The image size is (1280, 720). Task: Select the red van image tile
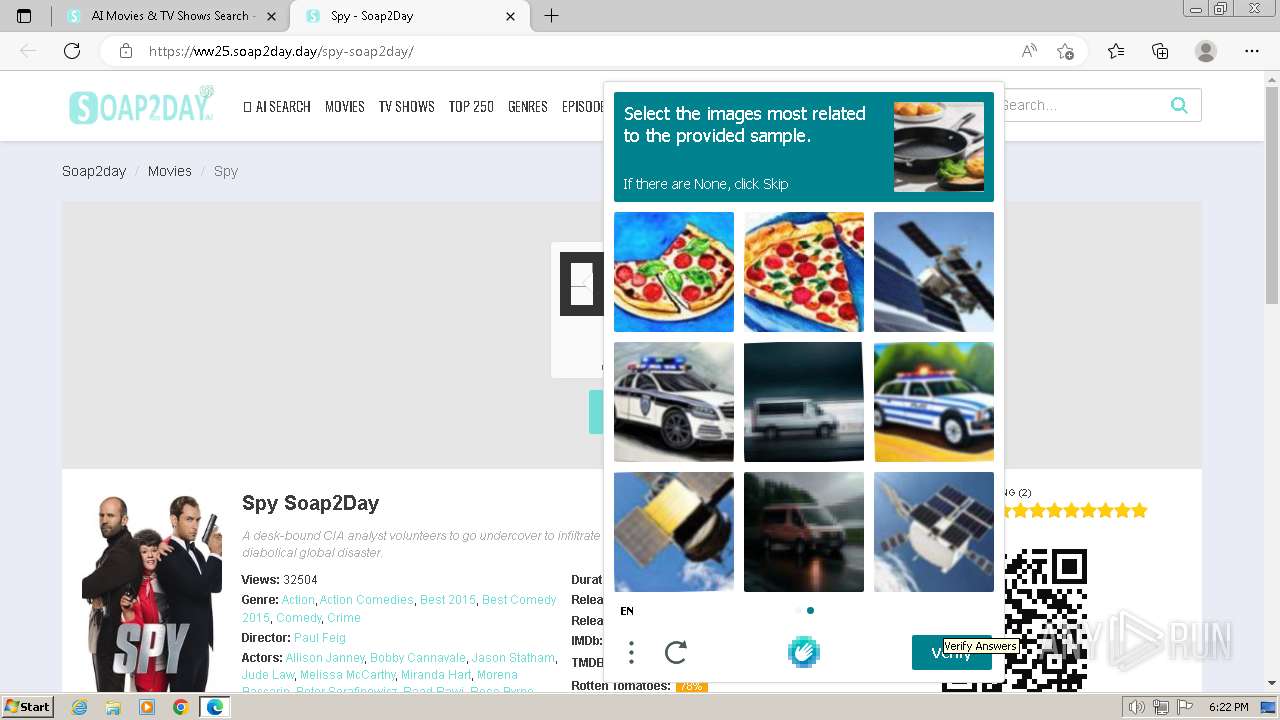pyautogui.click(x=804, y=532)
